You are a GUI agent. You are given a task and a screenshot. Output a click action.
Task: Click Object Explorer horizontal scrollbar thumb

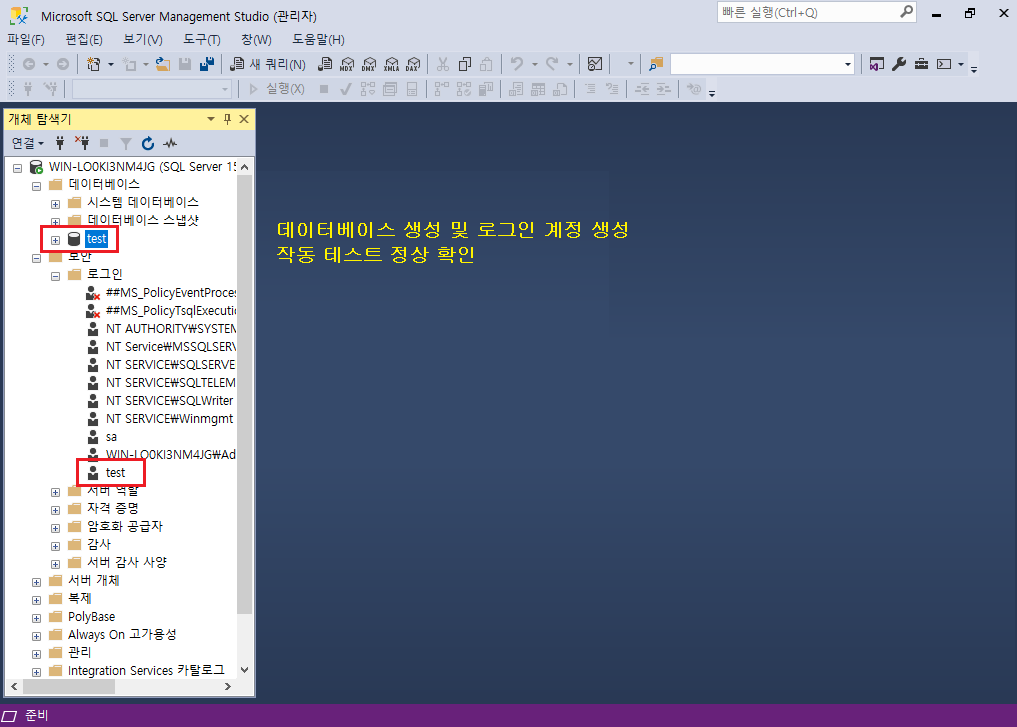69,686
